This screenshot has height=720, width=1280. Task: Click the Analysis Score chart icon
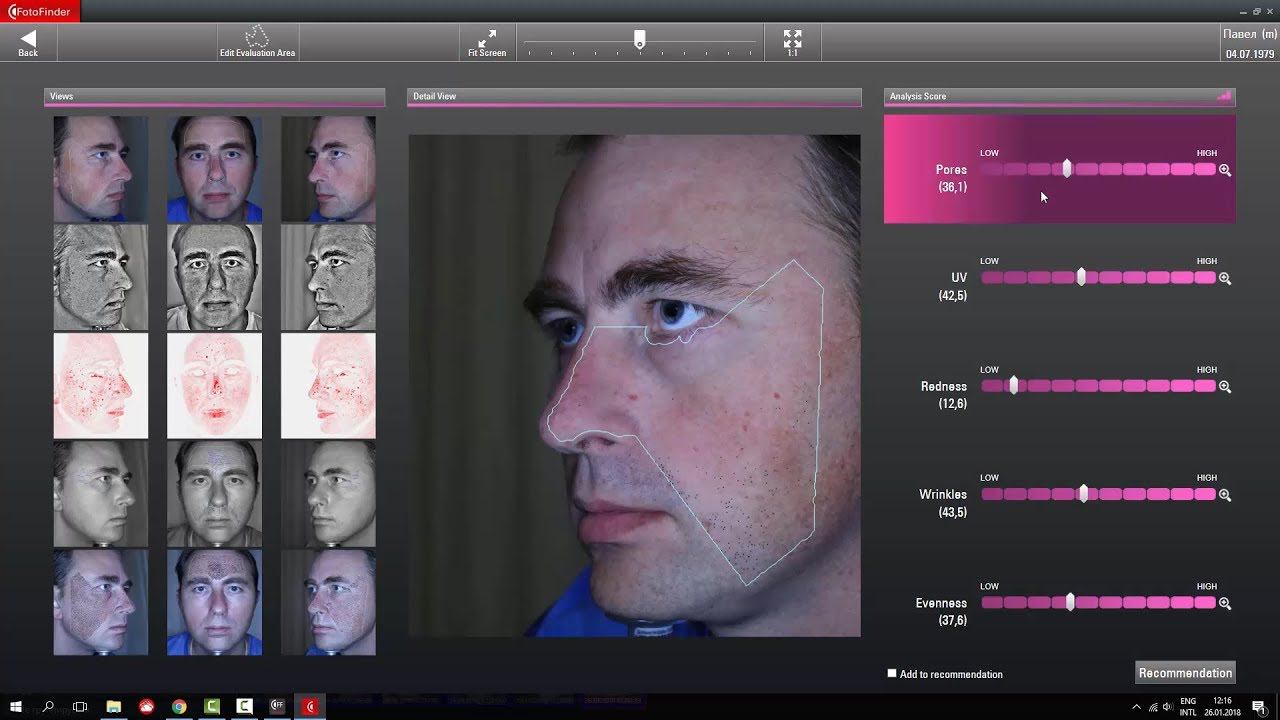1224,96
